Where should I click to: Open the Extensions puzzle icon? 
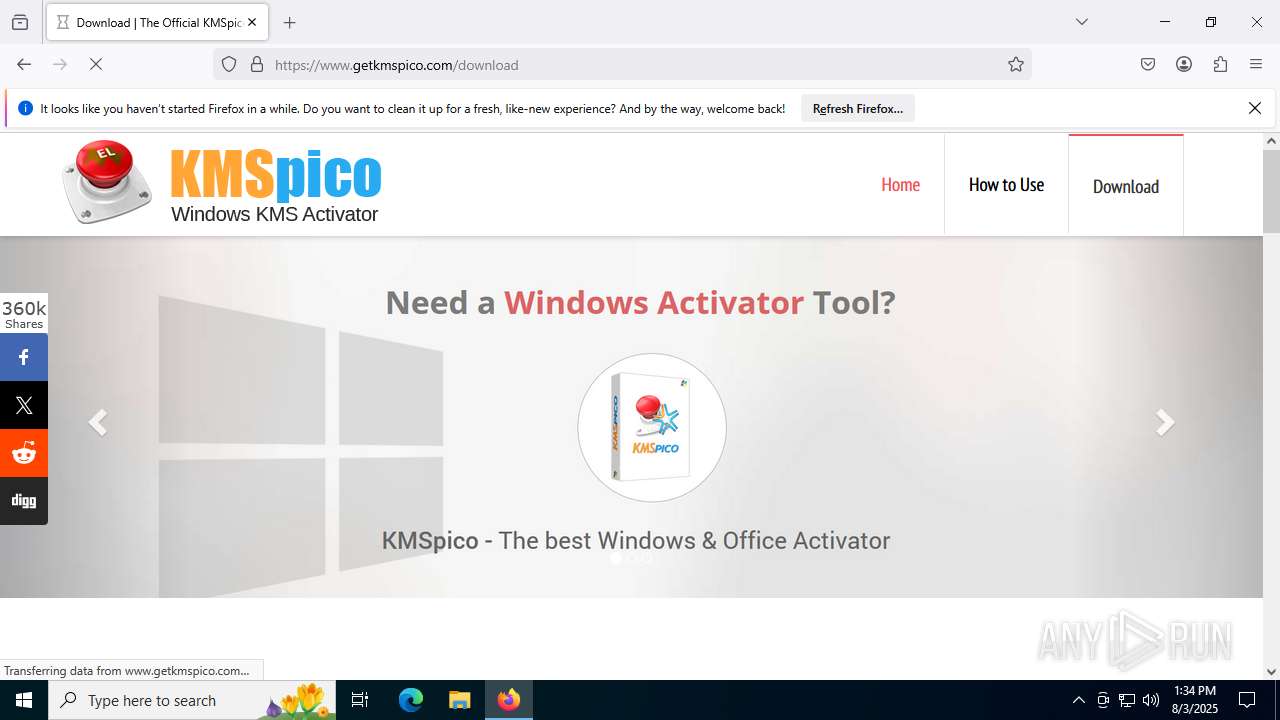coord(1220,64)
